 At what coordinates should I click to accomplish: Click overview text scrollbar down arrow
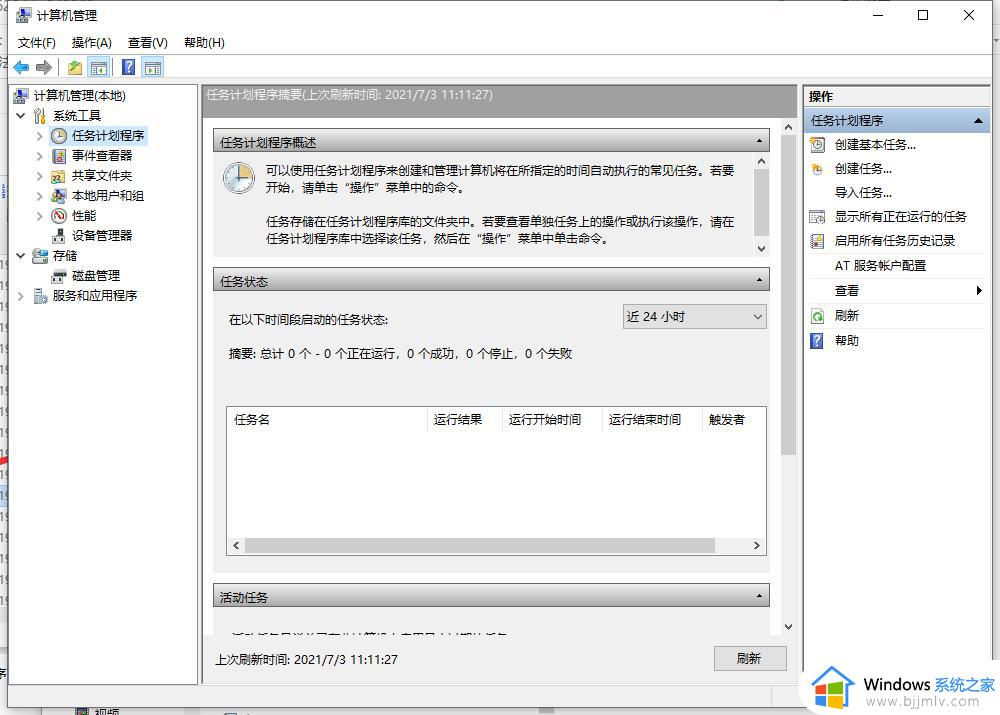[x=761, y=249]
